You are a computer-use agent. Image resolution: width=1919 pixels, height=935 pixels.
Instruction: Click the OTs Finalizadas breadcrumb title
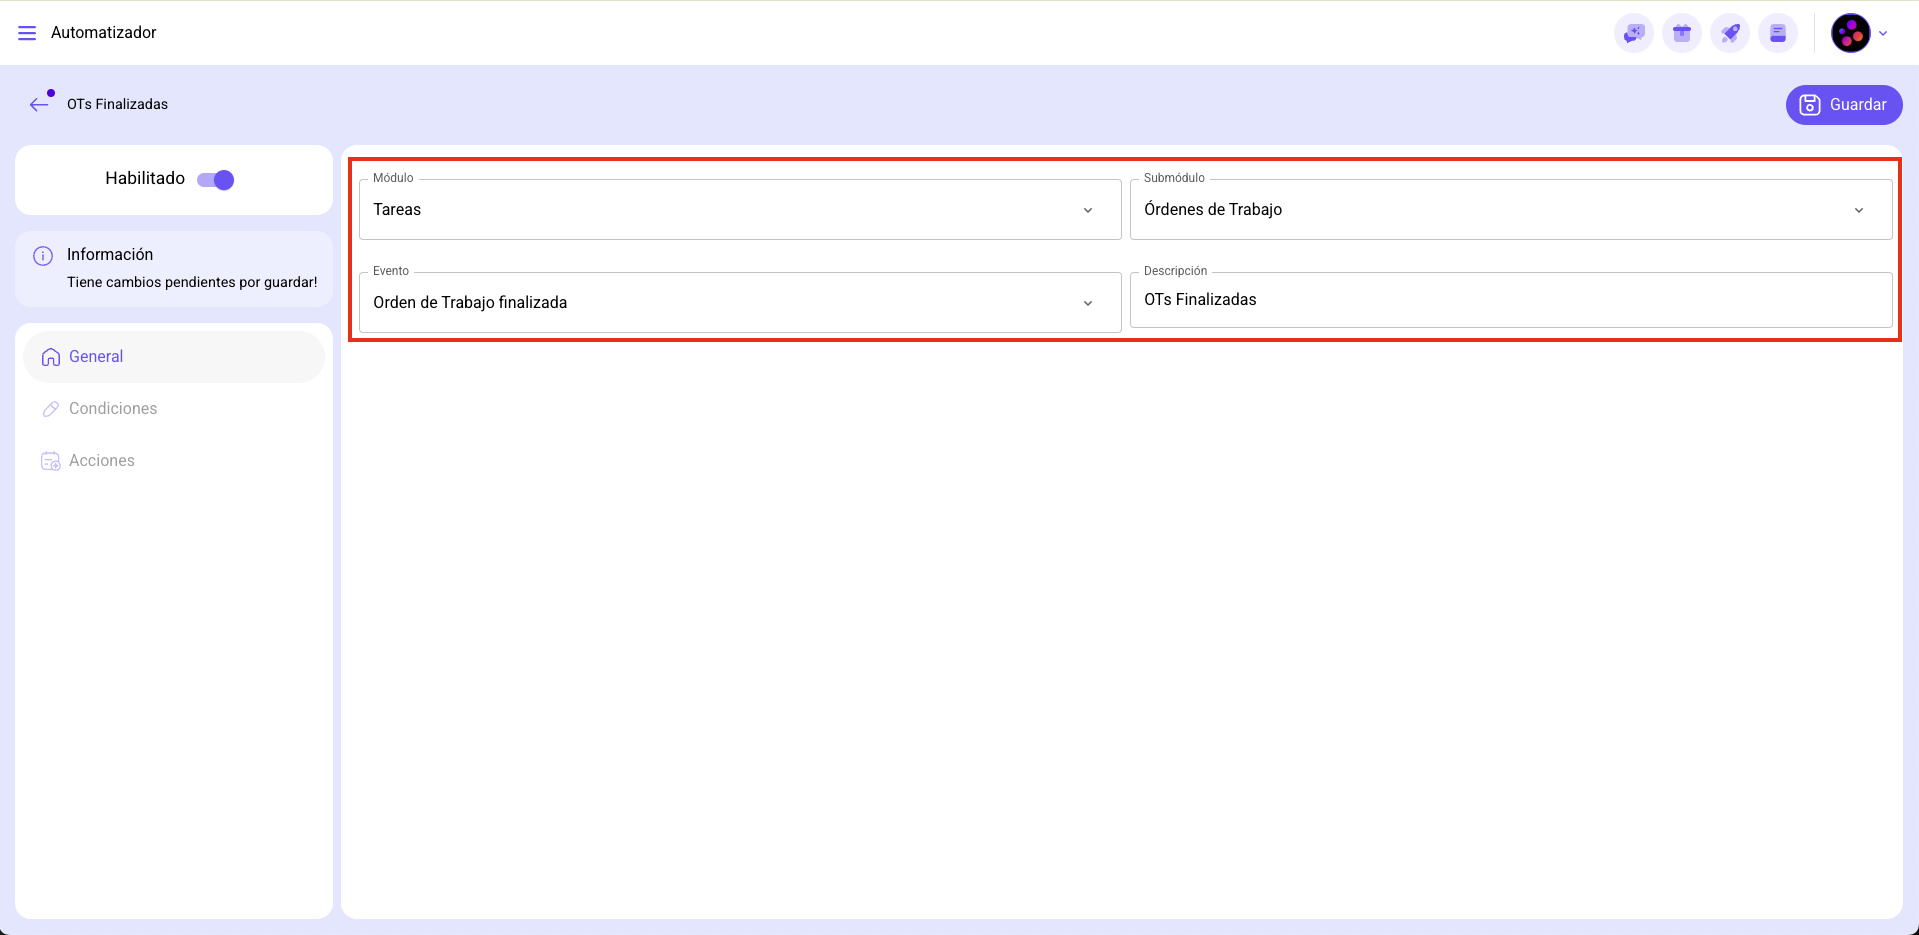click(x=117, y=104)
